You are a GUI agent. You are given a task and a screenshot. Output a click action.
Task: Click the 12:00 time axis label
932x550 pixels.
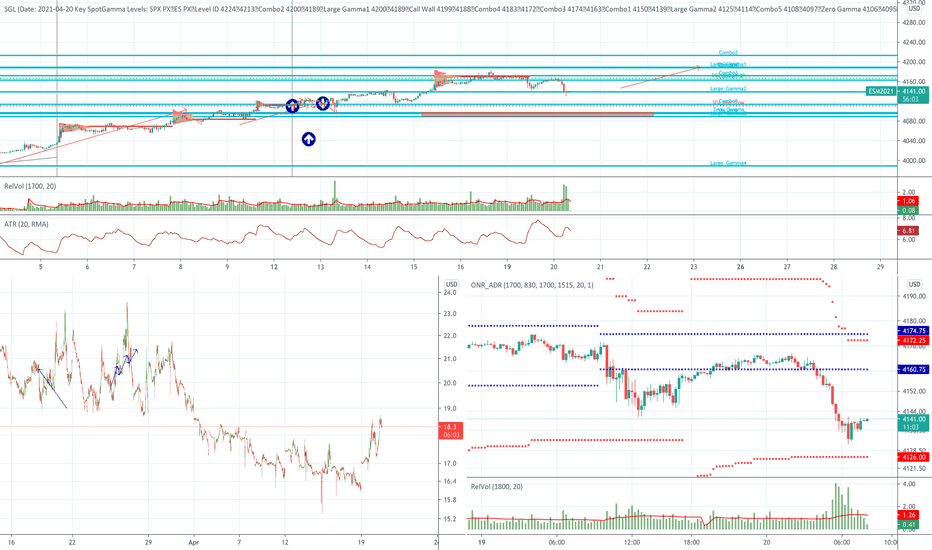632,542
